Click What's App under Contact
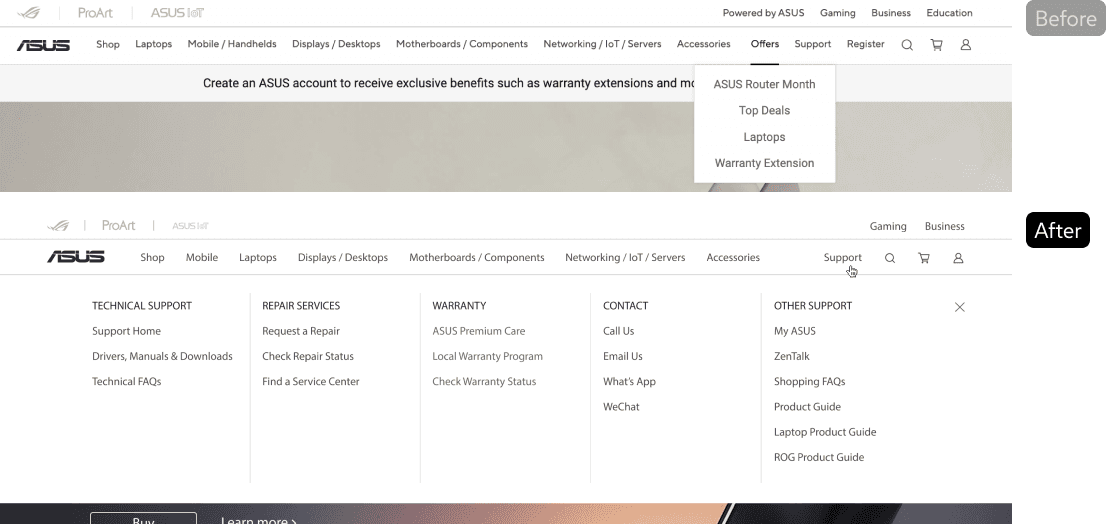The image size is (1106, 524). pyautogui.click(x=629, y=382)
